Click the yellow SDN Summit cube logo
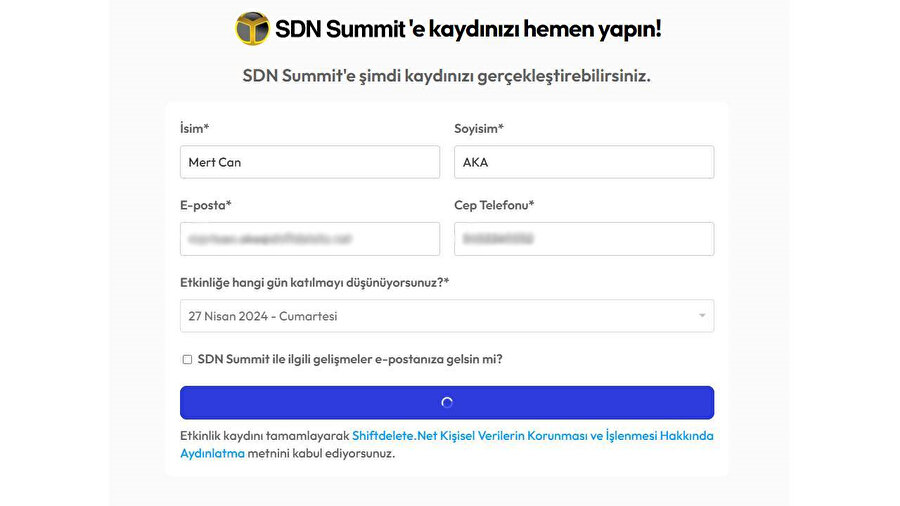This screenshot has width=900, height=506. pyautogui.click(x=252, y=29)
